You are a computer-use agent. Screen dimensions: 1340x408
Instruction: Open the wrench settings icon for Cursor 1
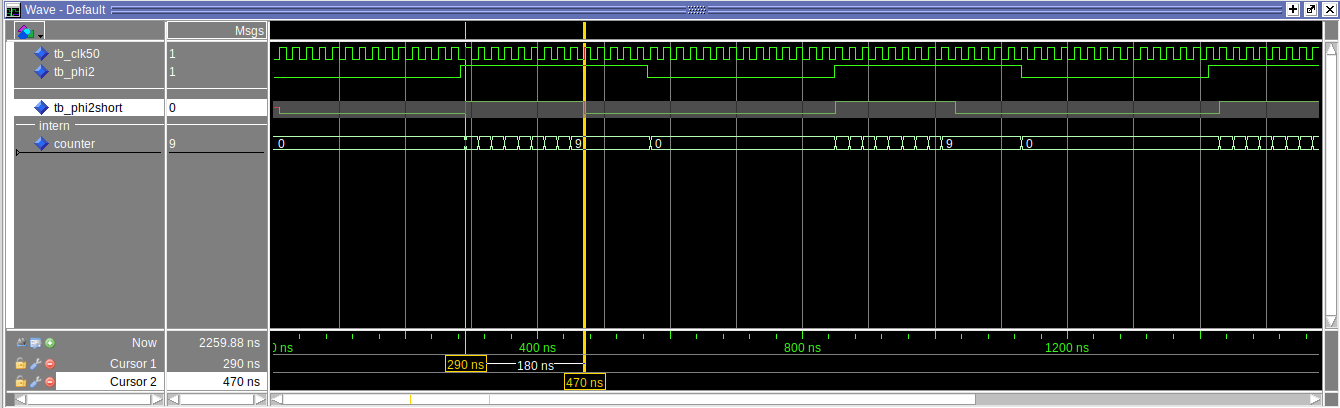pos(35,364)
